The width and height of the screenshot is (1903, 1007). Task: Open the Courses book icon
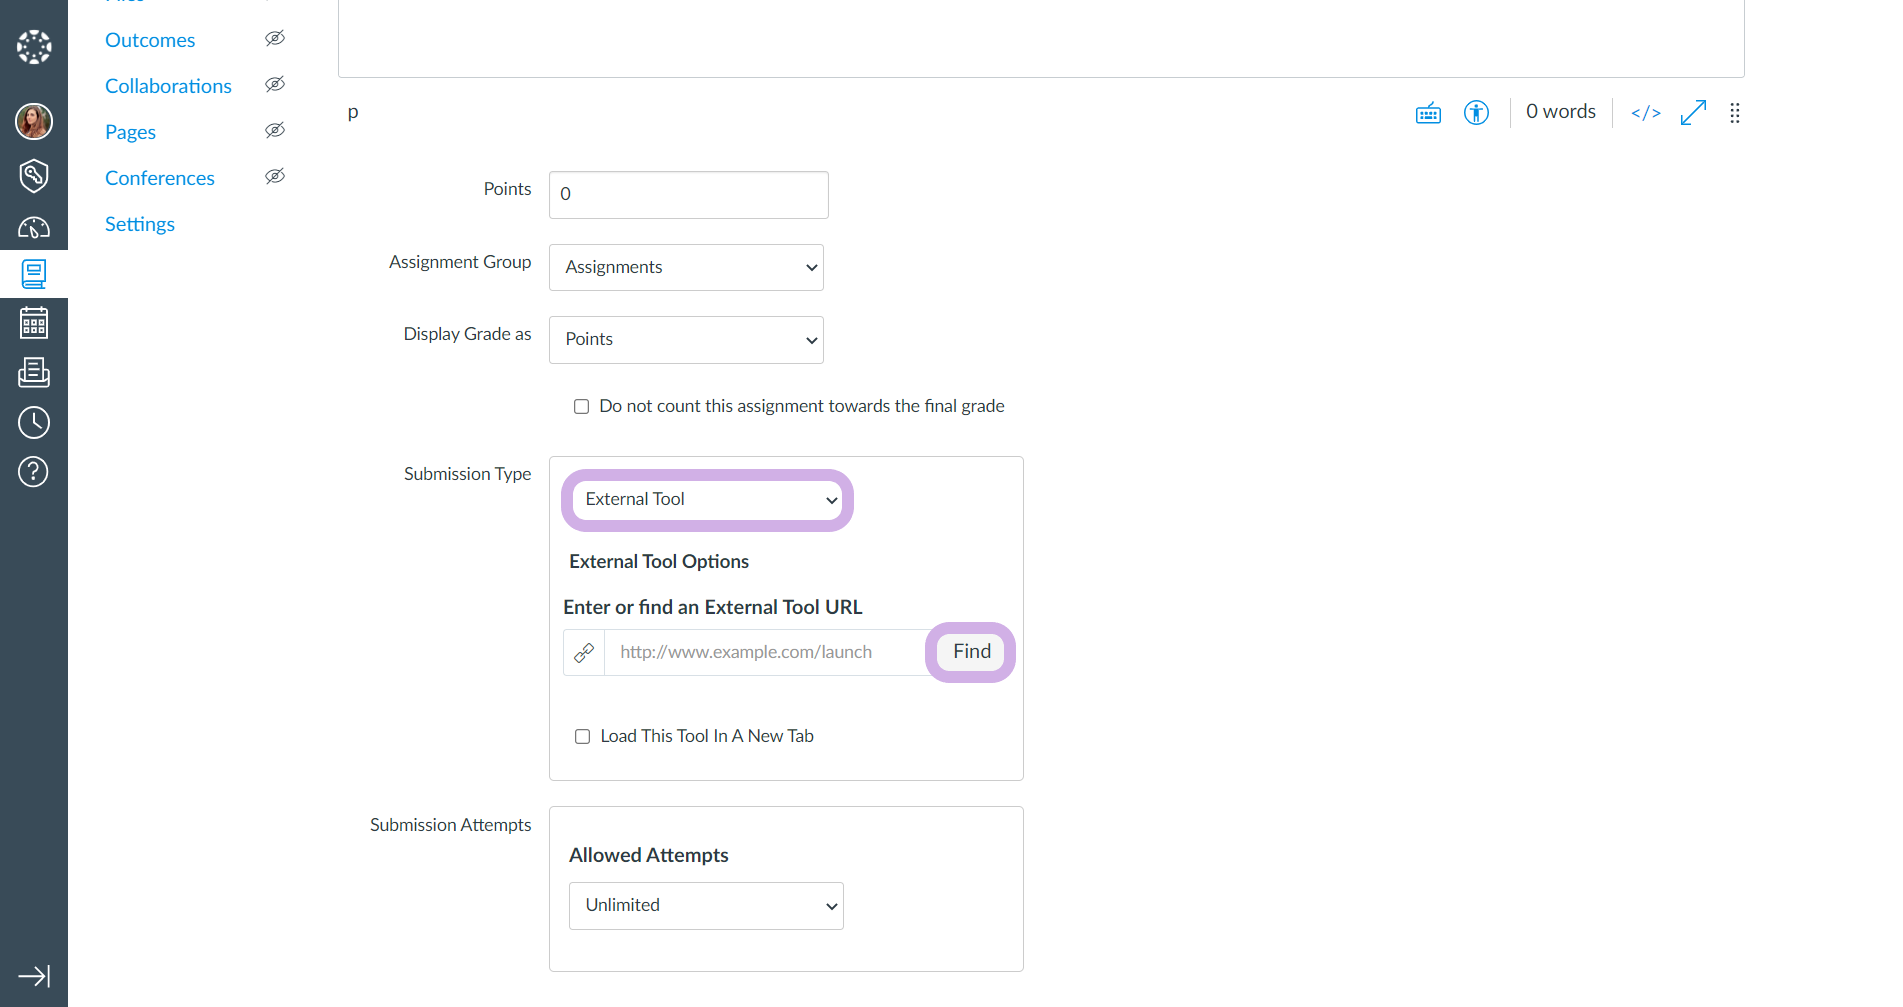[34, 273]
